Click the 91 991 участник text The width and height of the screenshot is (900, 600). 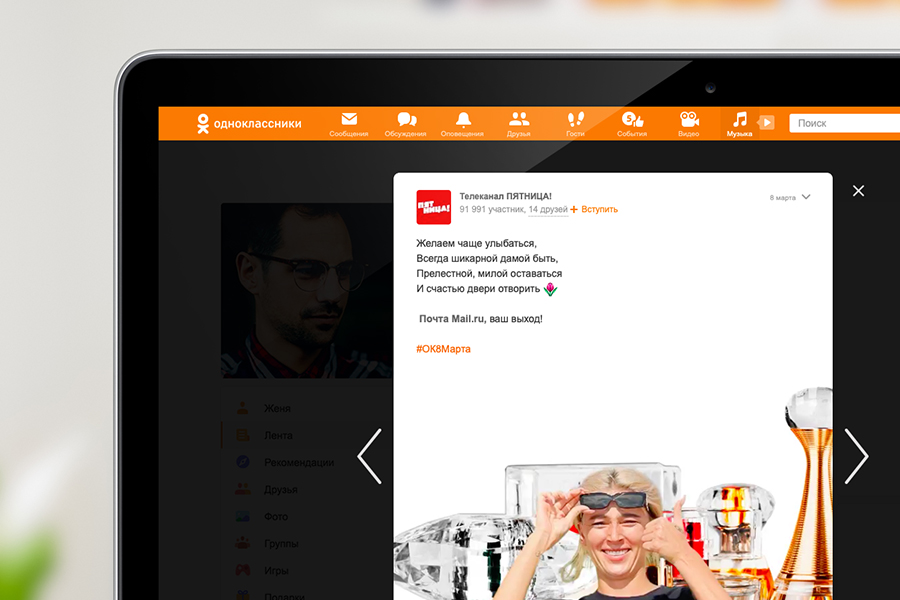coord(492,210)
